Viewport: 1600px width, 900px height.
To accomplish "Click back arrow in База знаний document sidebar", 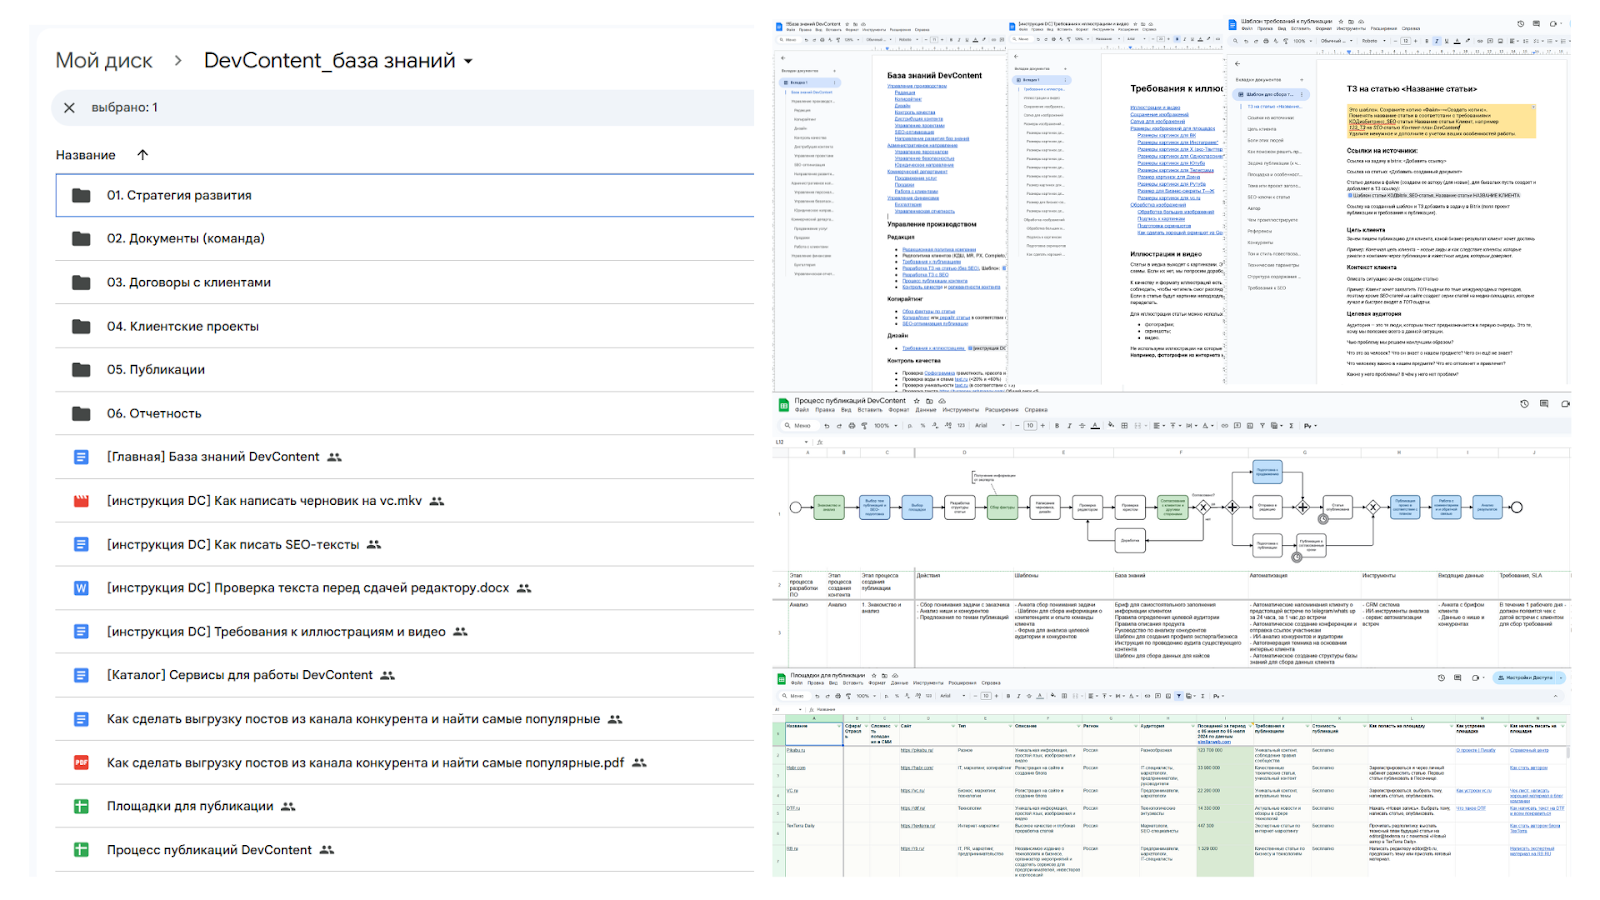I will pyautogui.click(x=782, y=58).
